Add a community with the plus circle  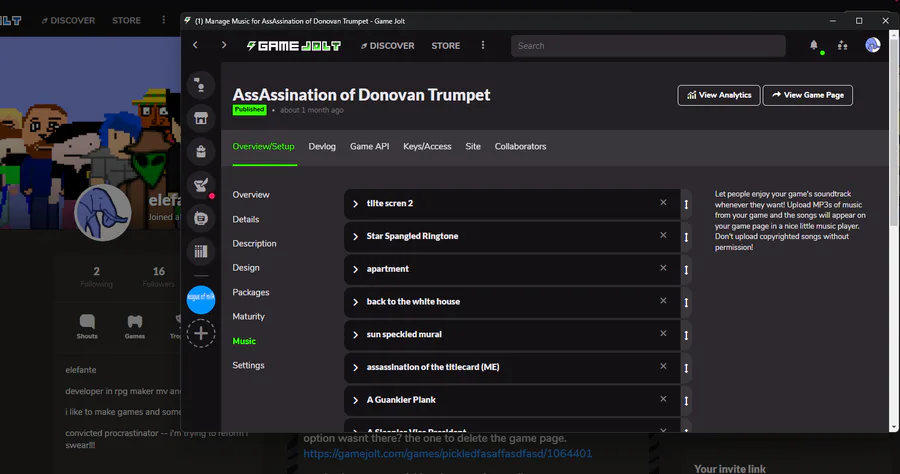pos(200,333)
